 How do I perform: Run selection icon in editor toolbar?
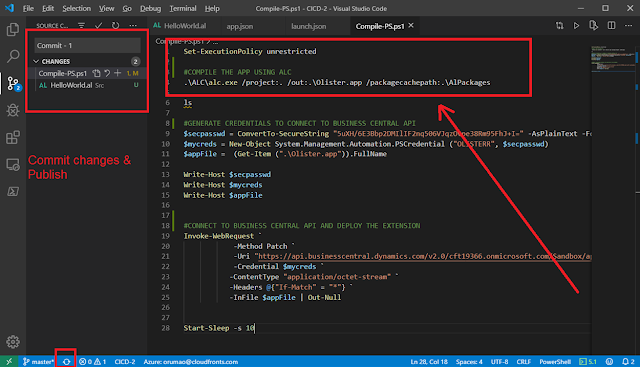tap(593, 26)
